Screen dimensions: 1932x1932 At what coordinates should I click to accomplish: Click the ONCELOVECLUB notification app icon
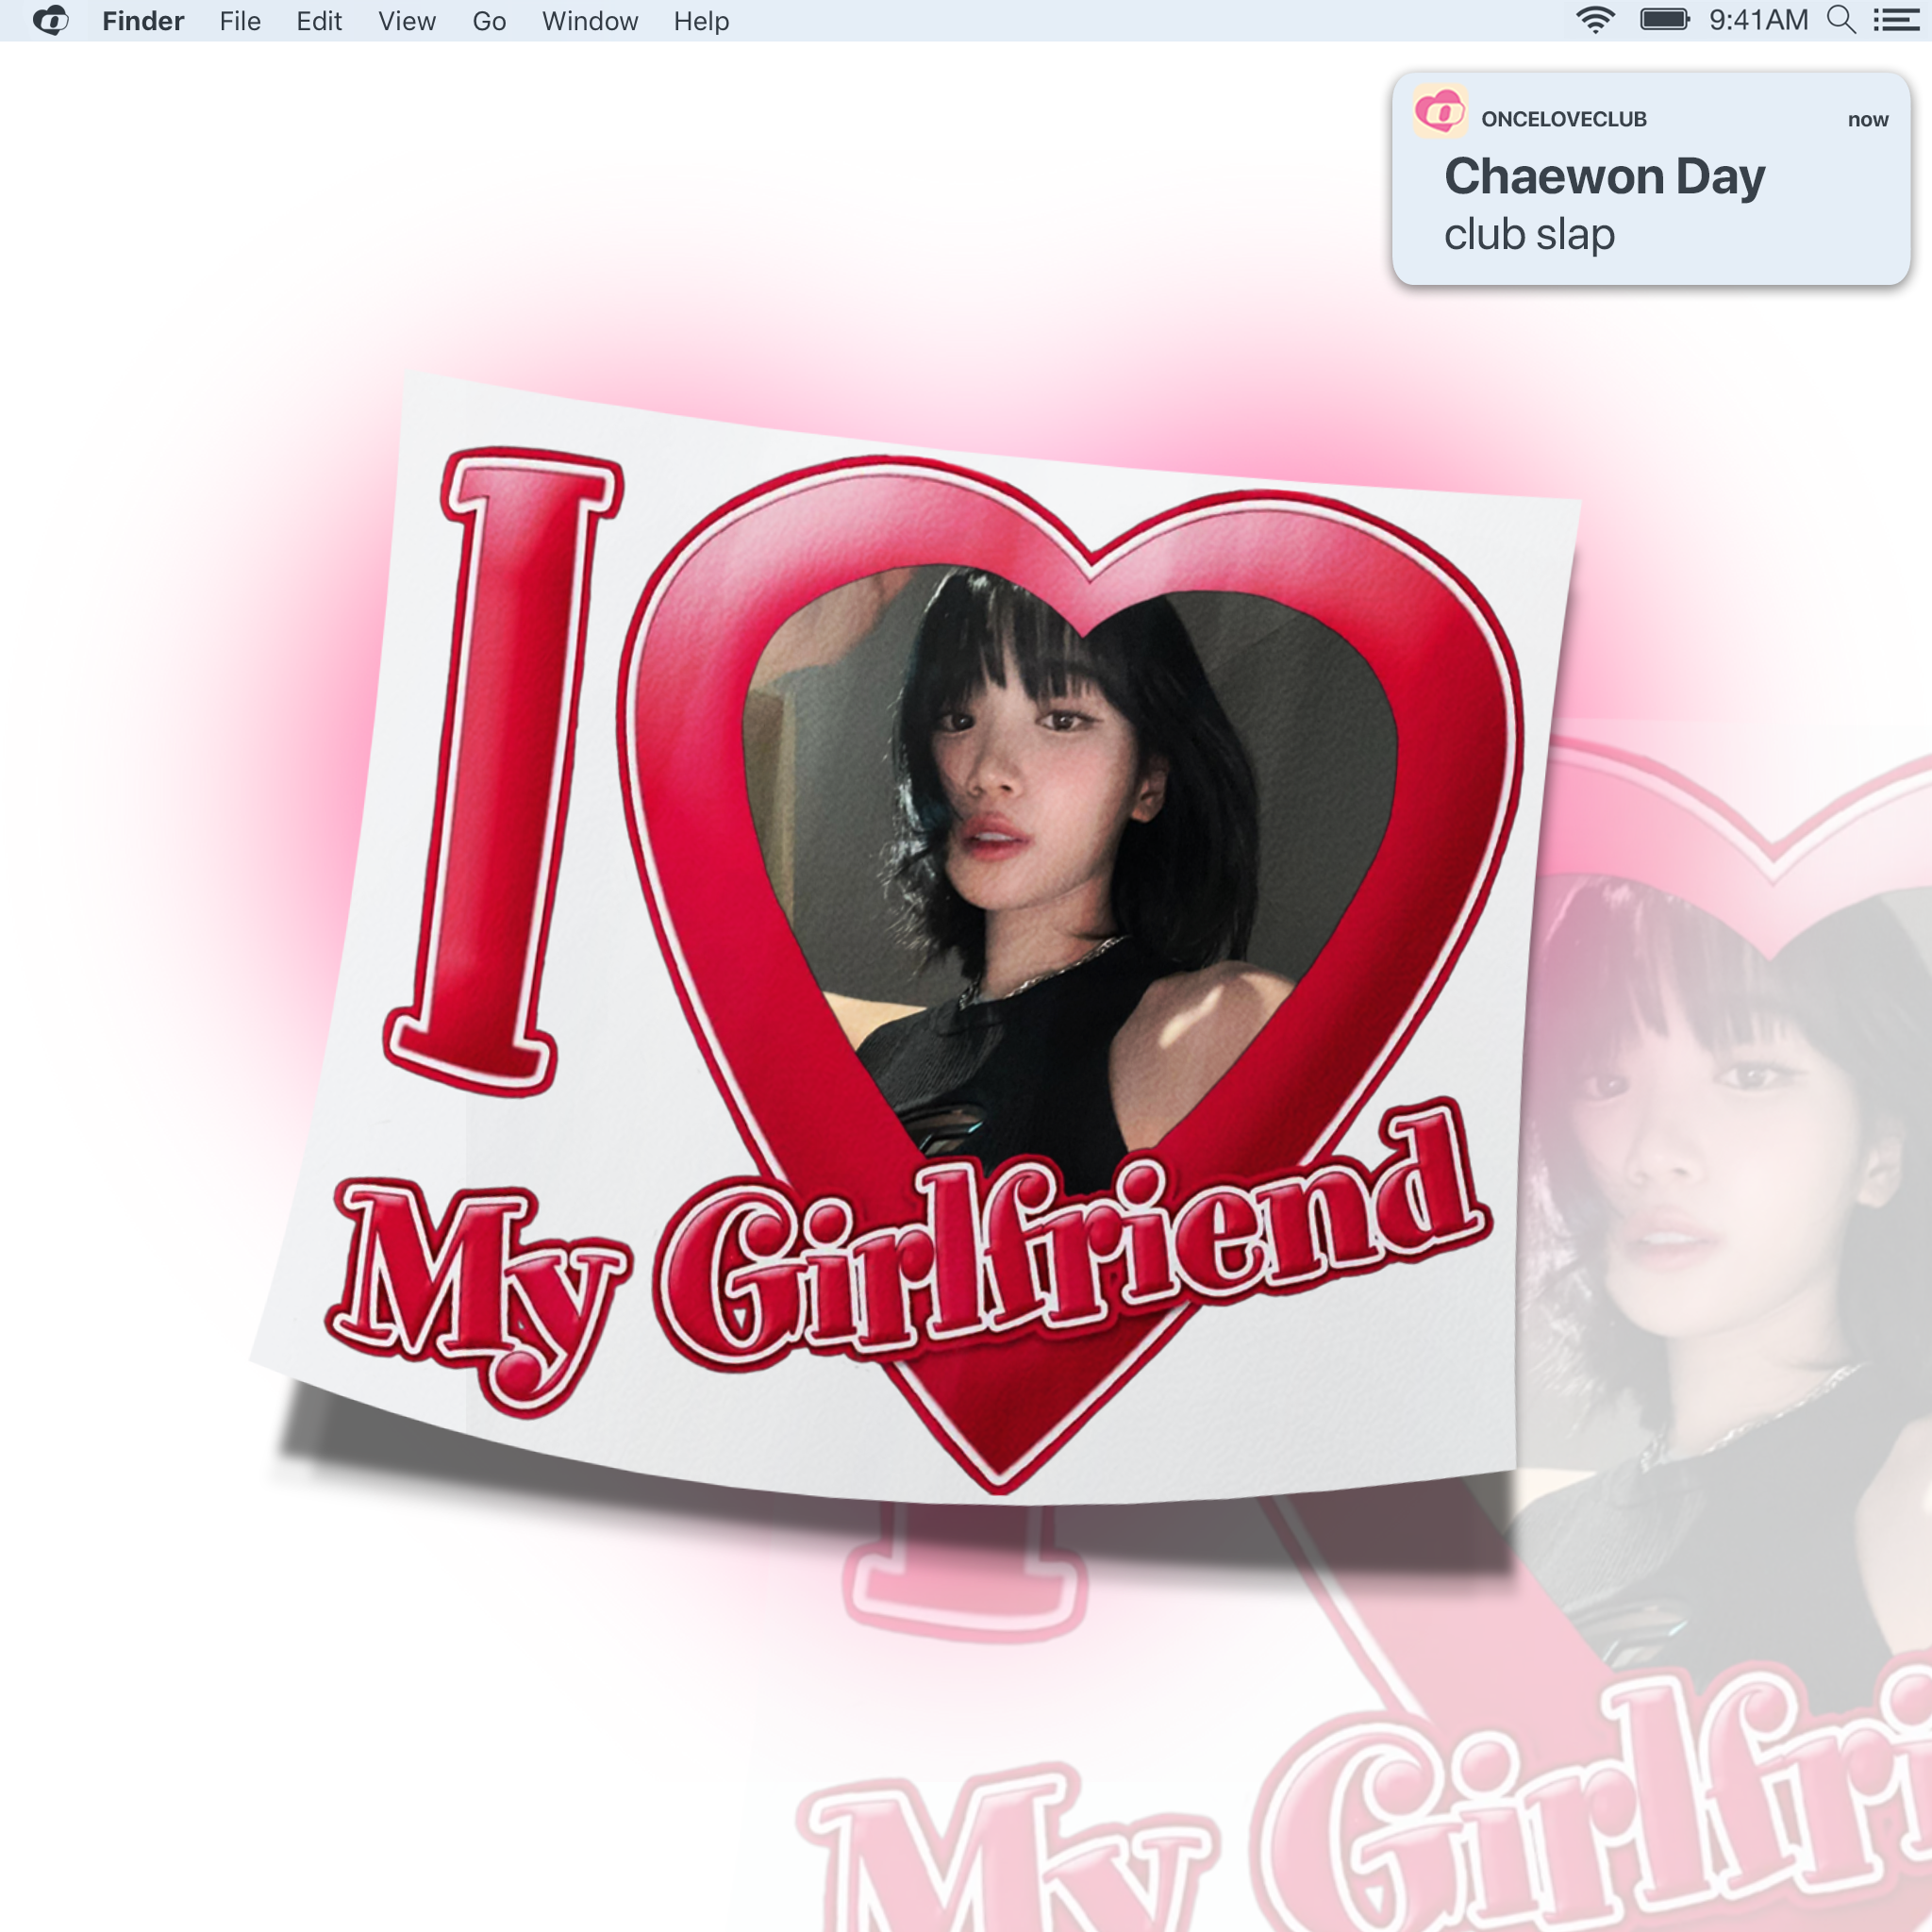1440,112
